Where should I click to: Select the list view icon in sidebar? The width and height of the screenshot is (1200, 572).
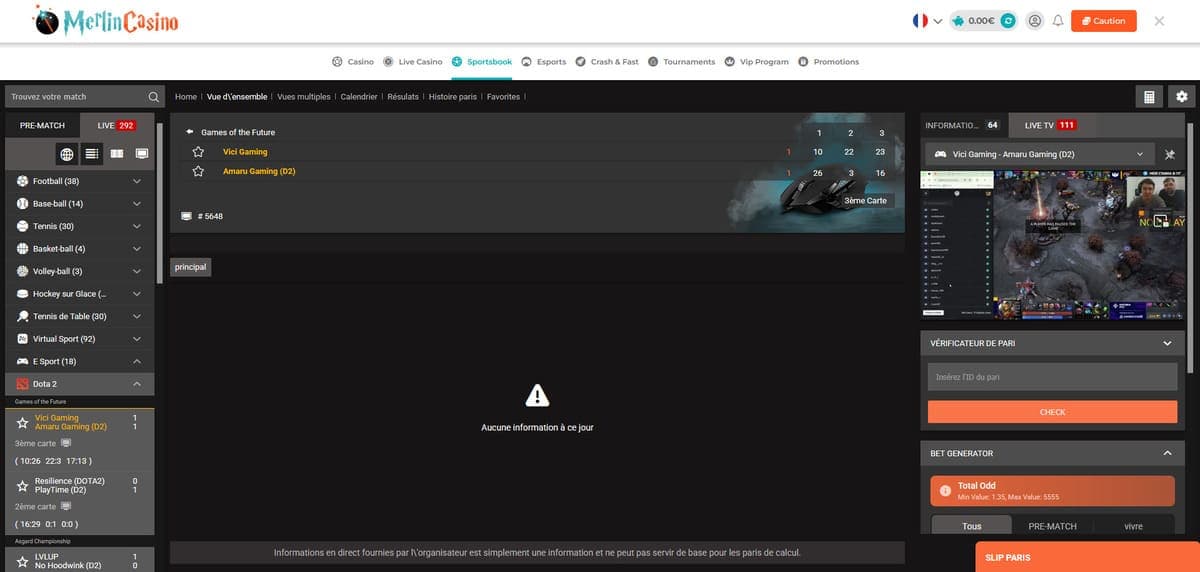(92, 154)
